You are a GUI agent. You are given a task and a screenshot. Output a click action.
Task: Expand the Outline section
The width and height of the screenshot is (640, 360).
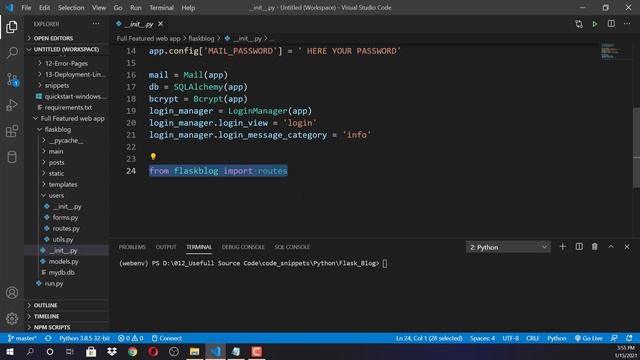tap(67, 305)
